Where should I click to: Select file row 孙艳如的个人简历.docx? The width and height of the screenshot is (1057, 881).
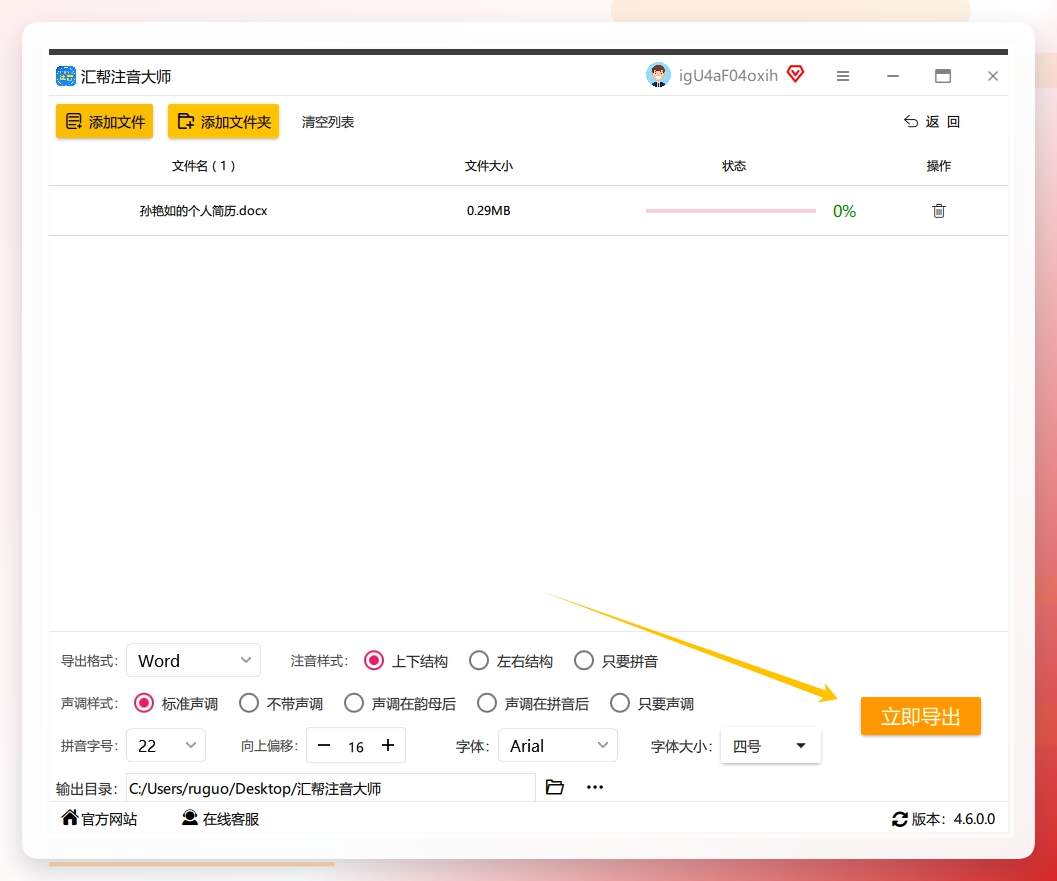tap(528, 211)
